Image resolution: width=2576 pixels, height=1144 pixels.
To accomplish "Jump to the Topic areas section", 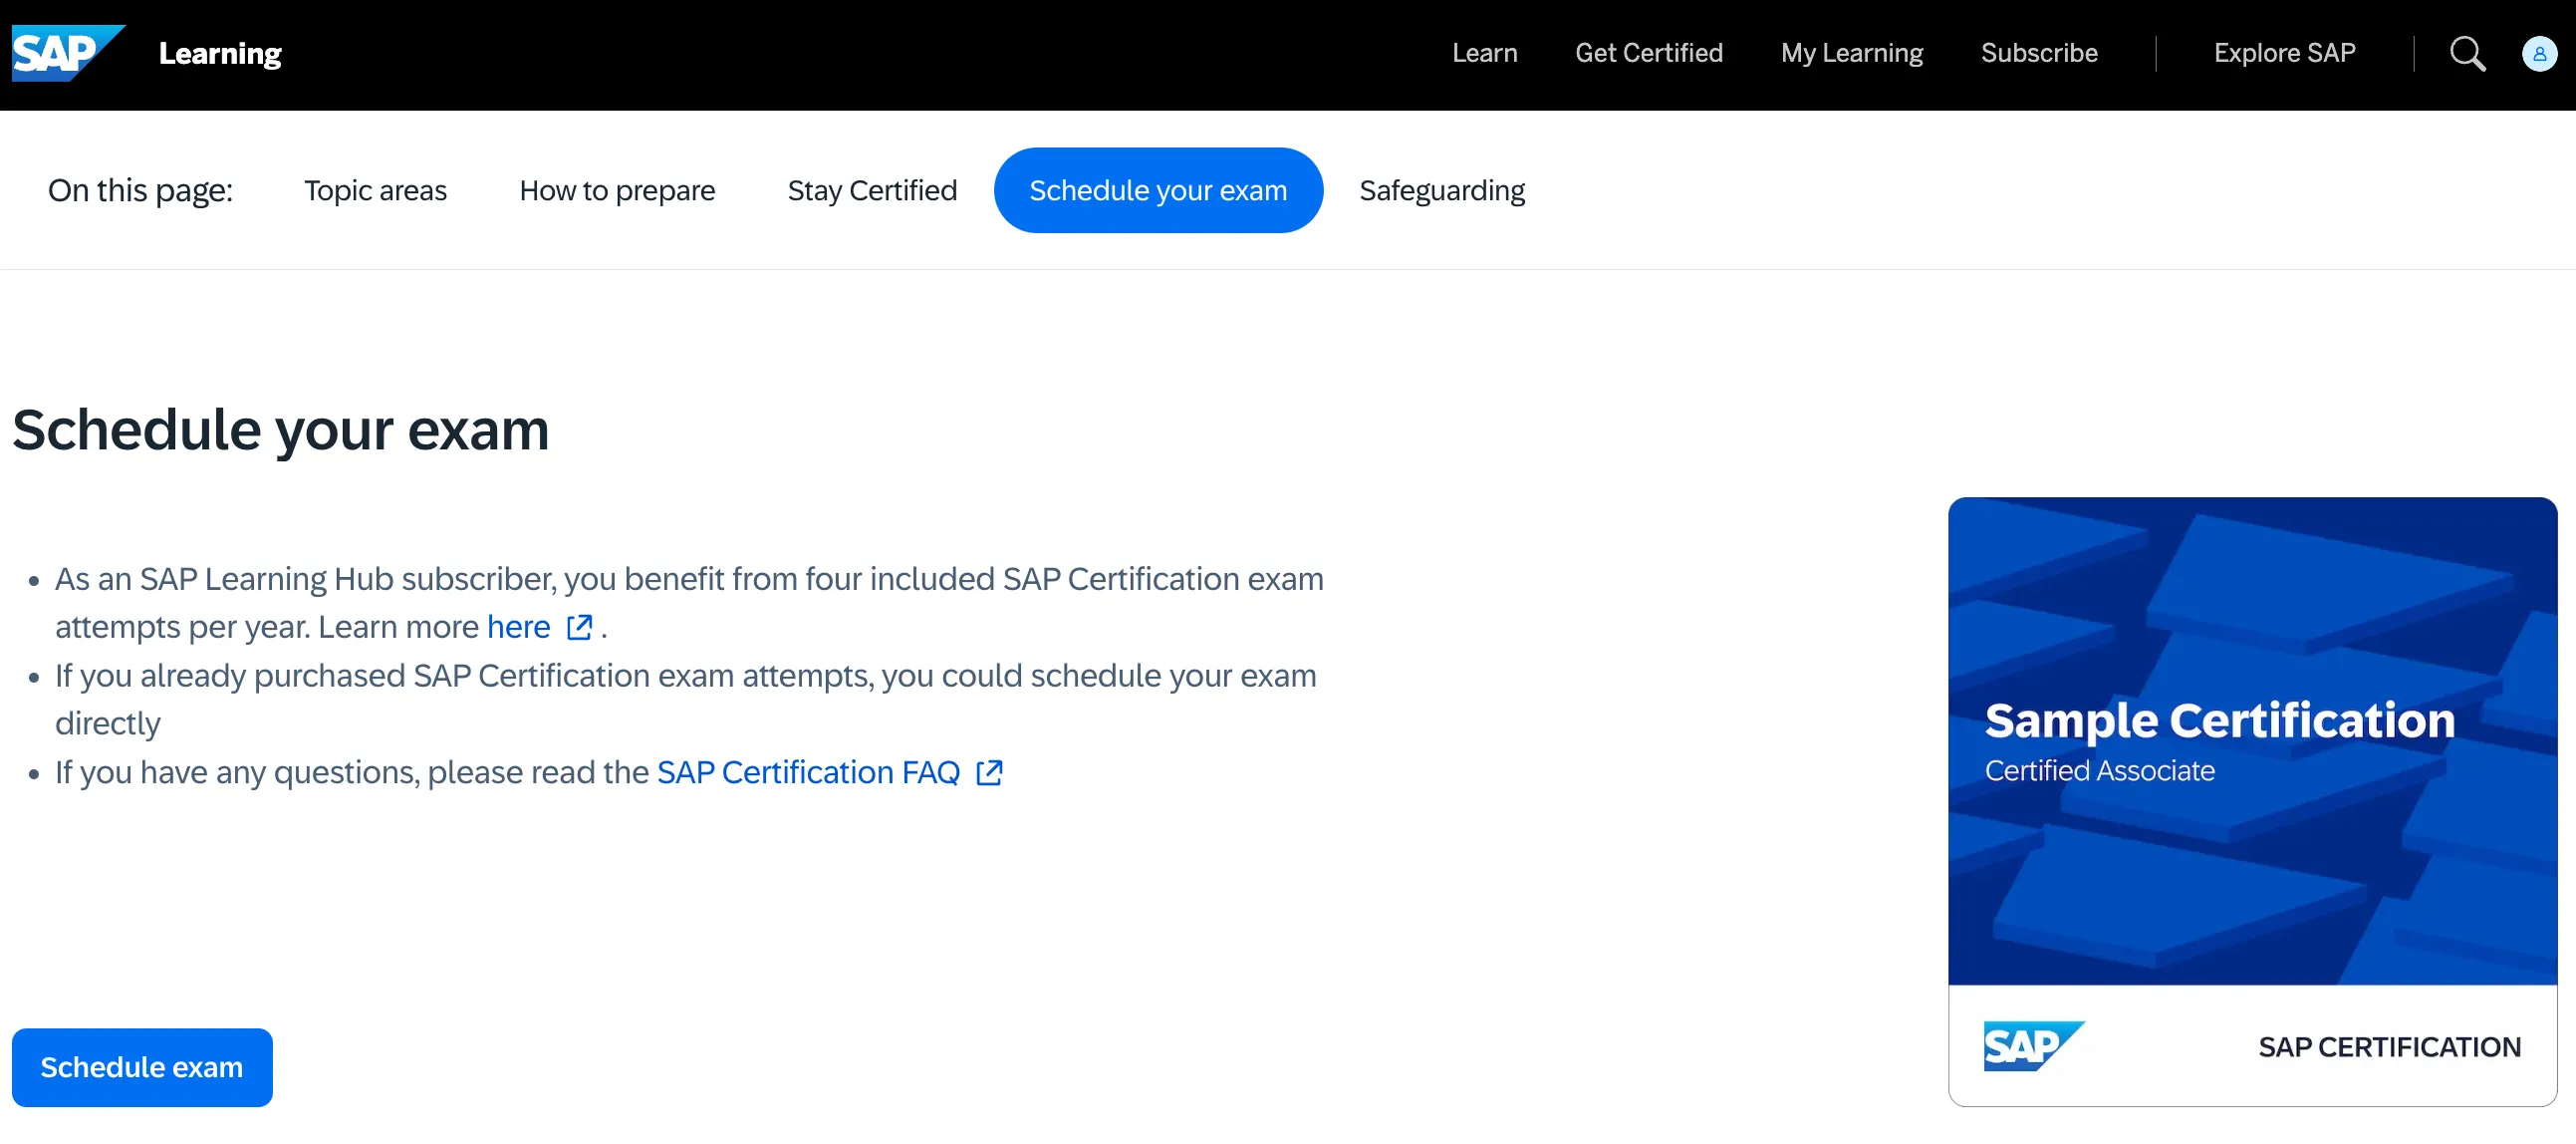I will pyautogui.click(x=375, y=190).
